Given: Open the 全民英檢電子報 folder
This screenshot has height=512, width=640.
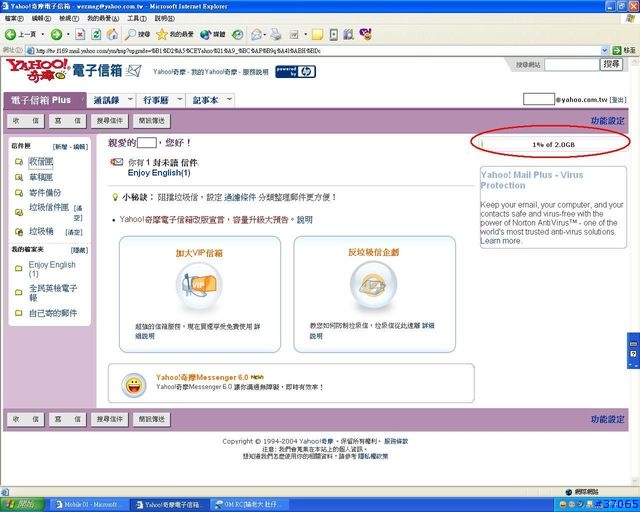Looking at the screenshot, I should point(53,293).
